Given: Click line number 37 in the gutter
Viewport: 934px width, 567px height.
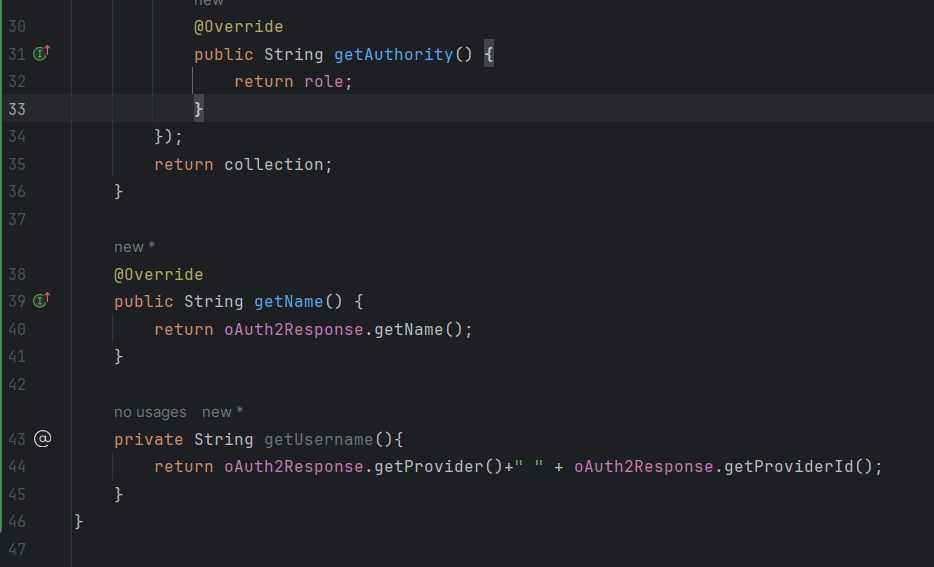Looking at the screenshot, I should [x=17, y=219].
